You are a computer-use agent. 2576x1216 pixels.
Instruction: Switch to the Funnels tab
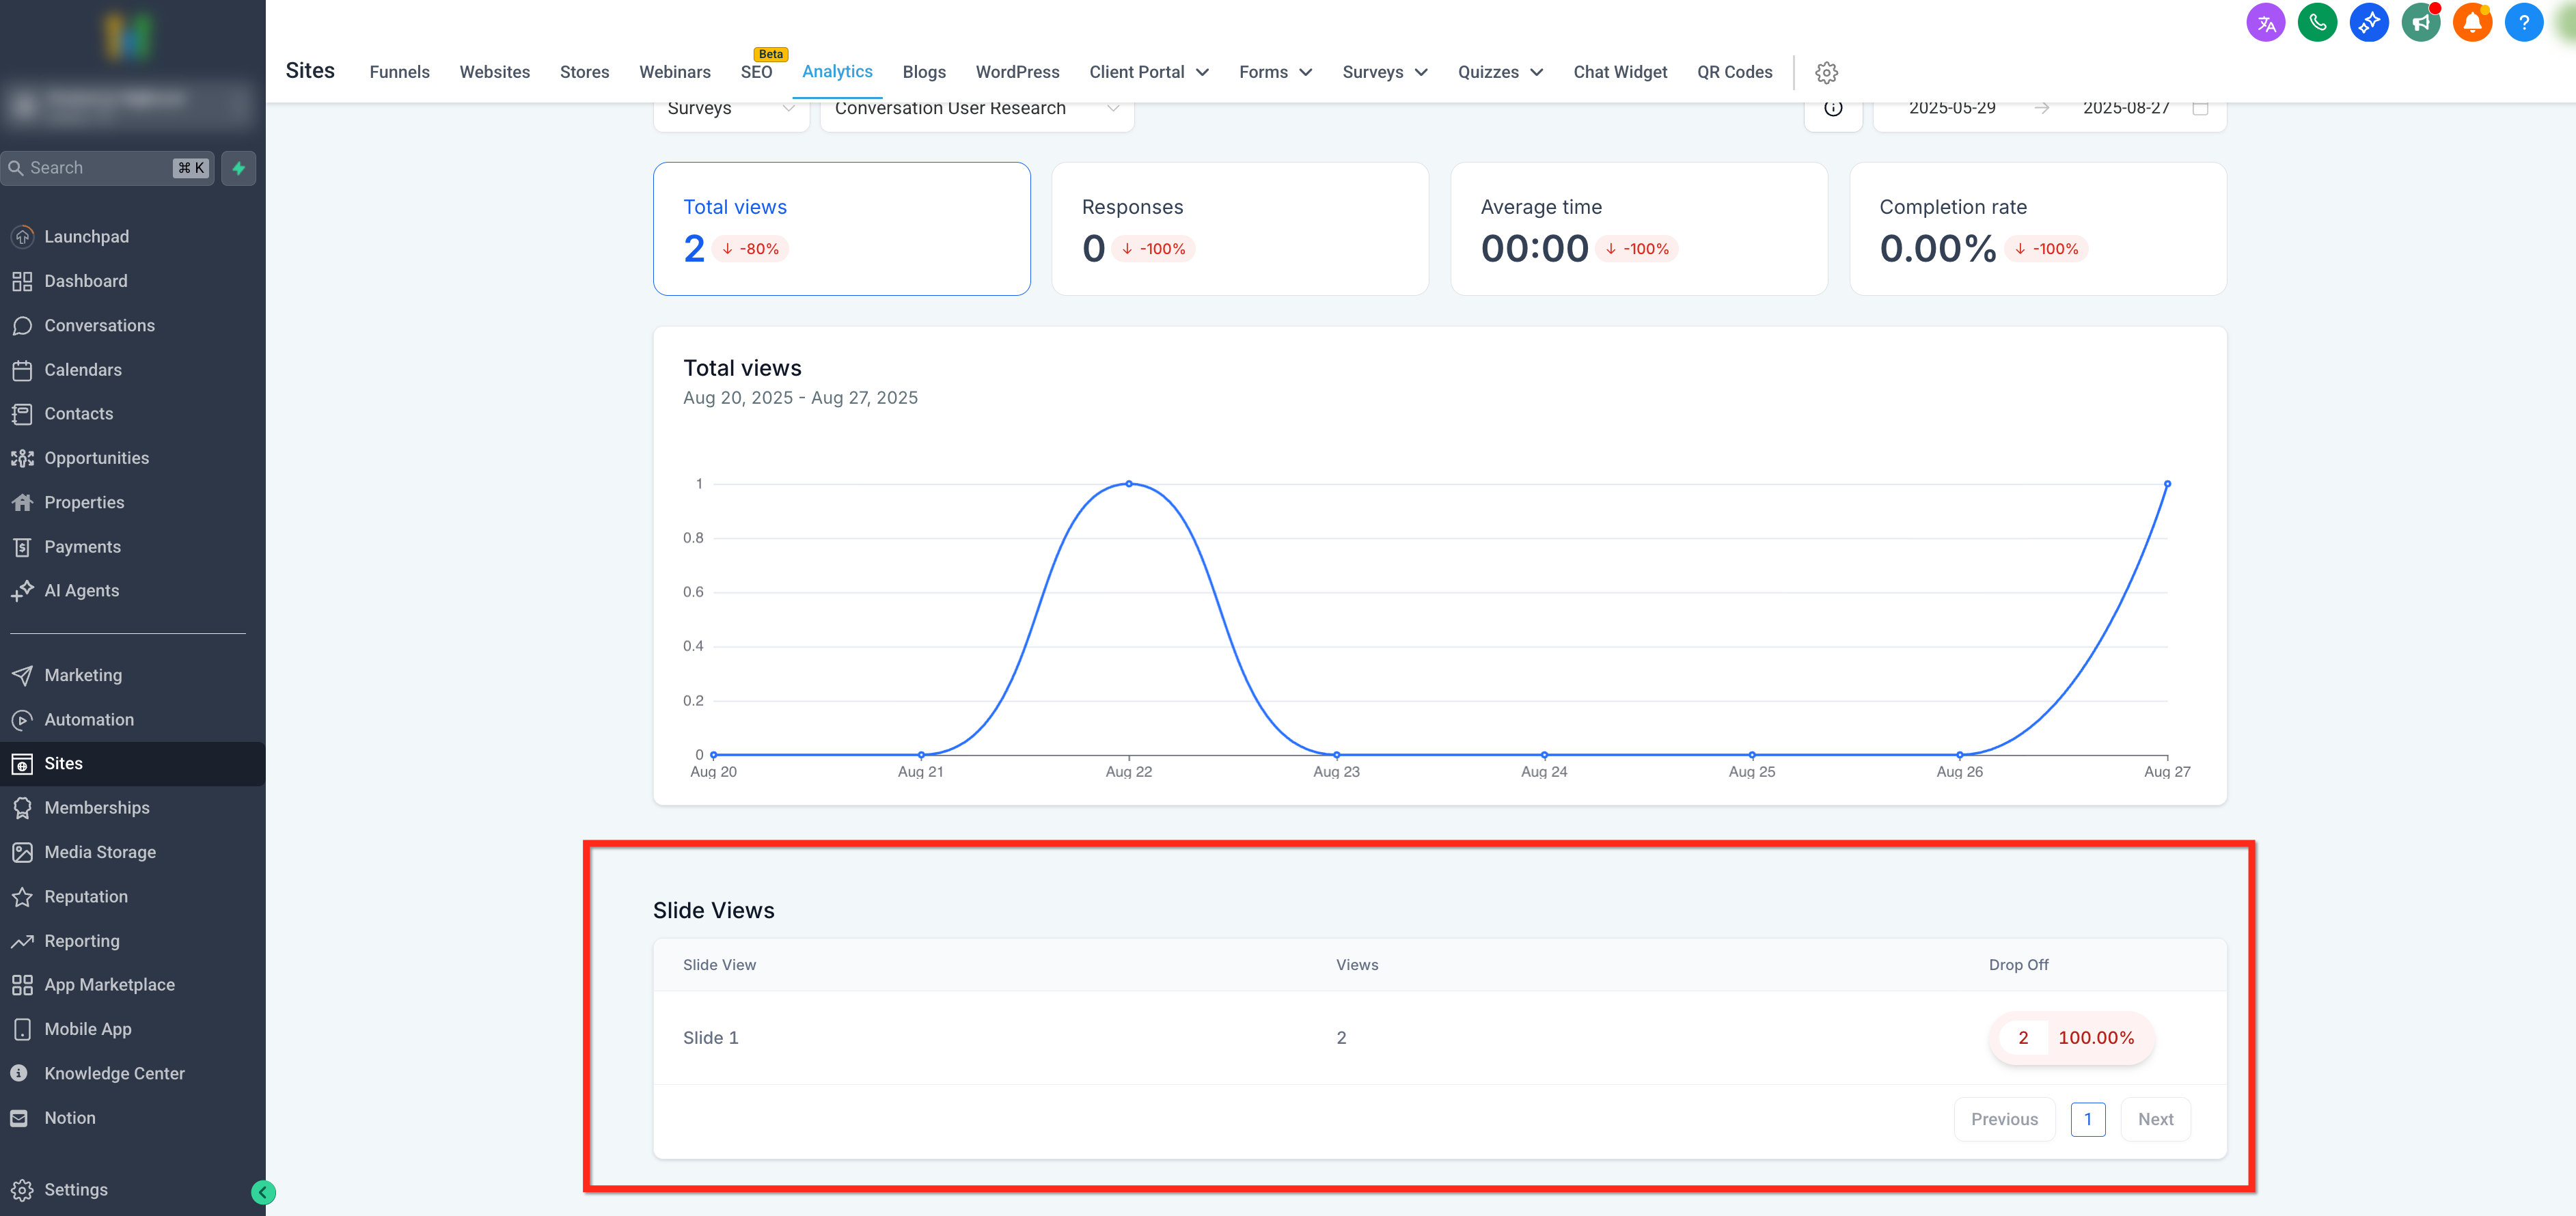[x=399, y=72]
